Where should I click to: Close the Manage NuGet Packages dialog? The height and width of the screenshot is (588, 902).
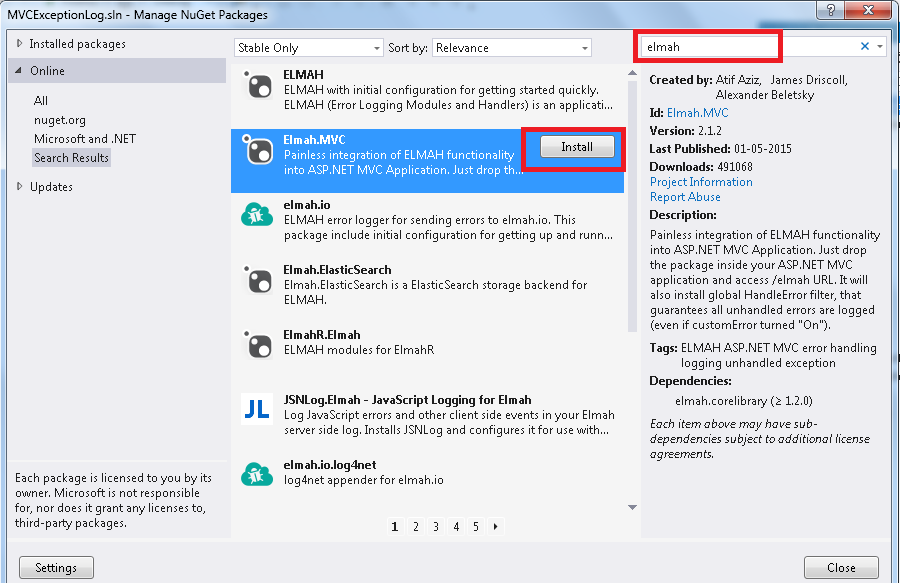(841, 568)
